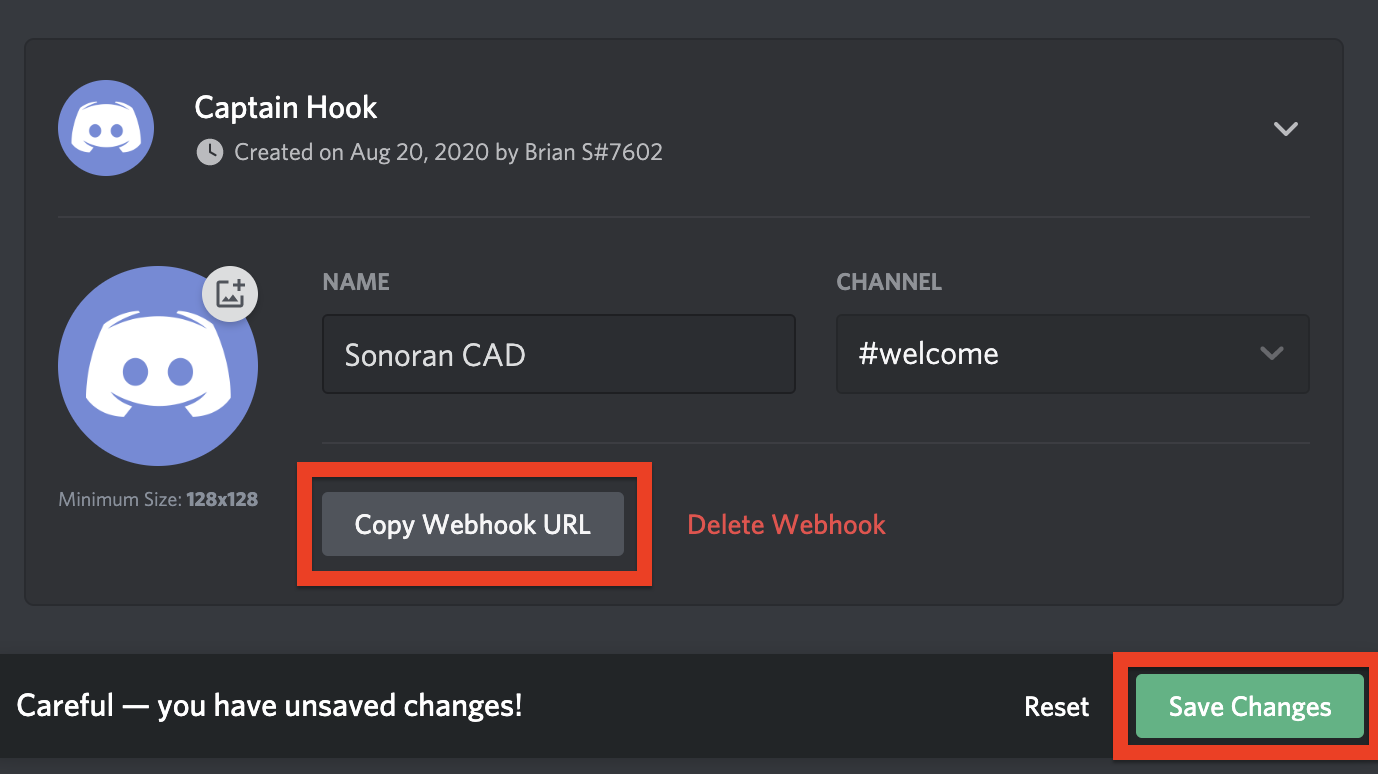Click the Minimum Size 128x128 hint
The image size is (1378, 774).
coord(158,498)
